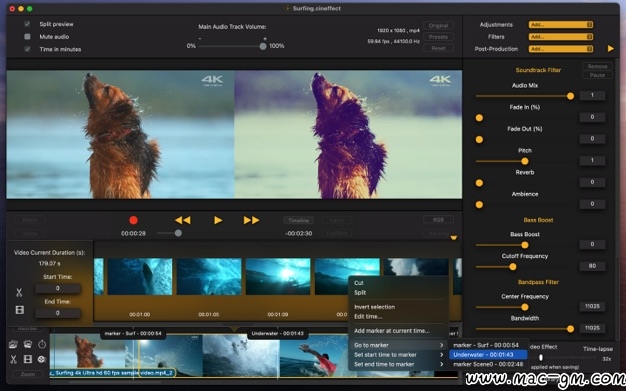Viewport: 626px width, 391px height.
Task: Open the Go to marker menu entry
Action: [x=398, y=345]
